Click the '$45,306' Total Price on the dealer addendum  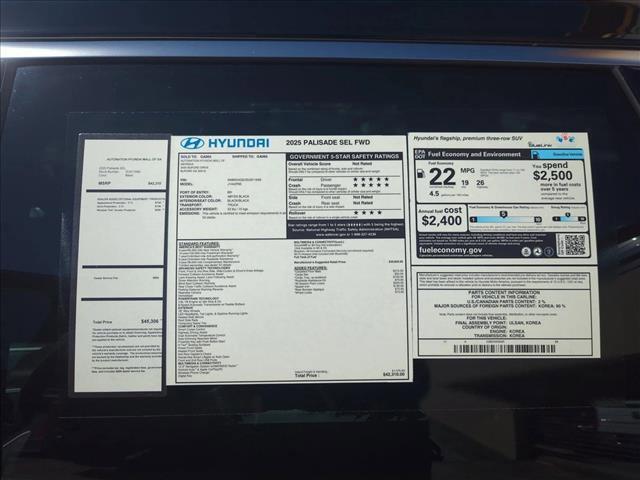150,321
